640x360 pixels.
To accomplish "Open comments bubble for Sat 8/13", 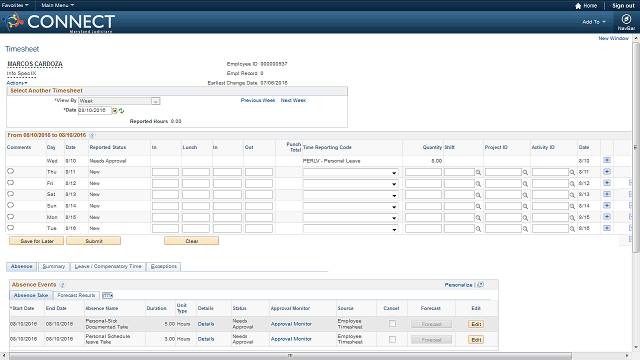I will pos(11,194).
